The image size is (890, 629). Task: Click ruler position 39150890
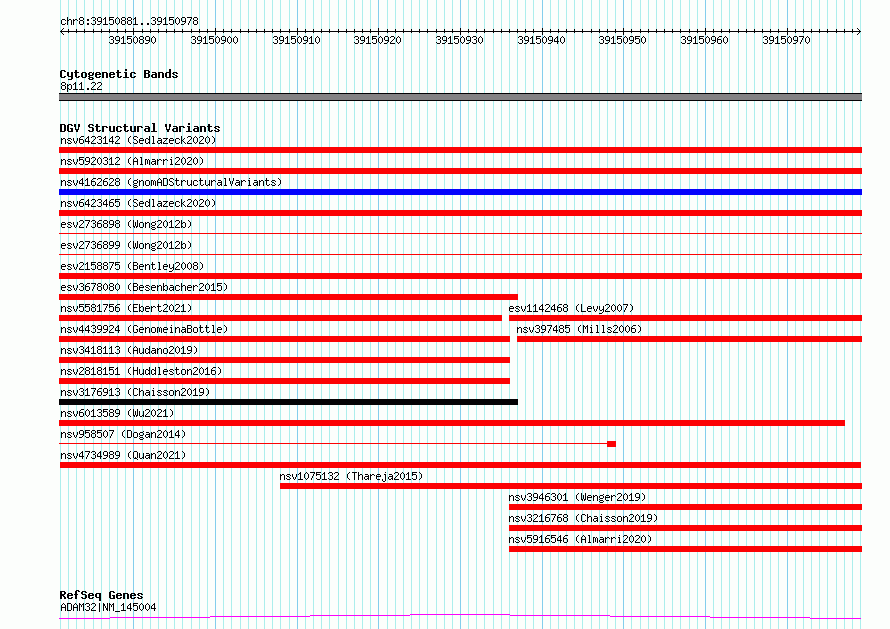[x=132, y=40]
